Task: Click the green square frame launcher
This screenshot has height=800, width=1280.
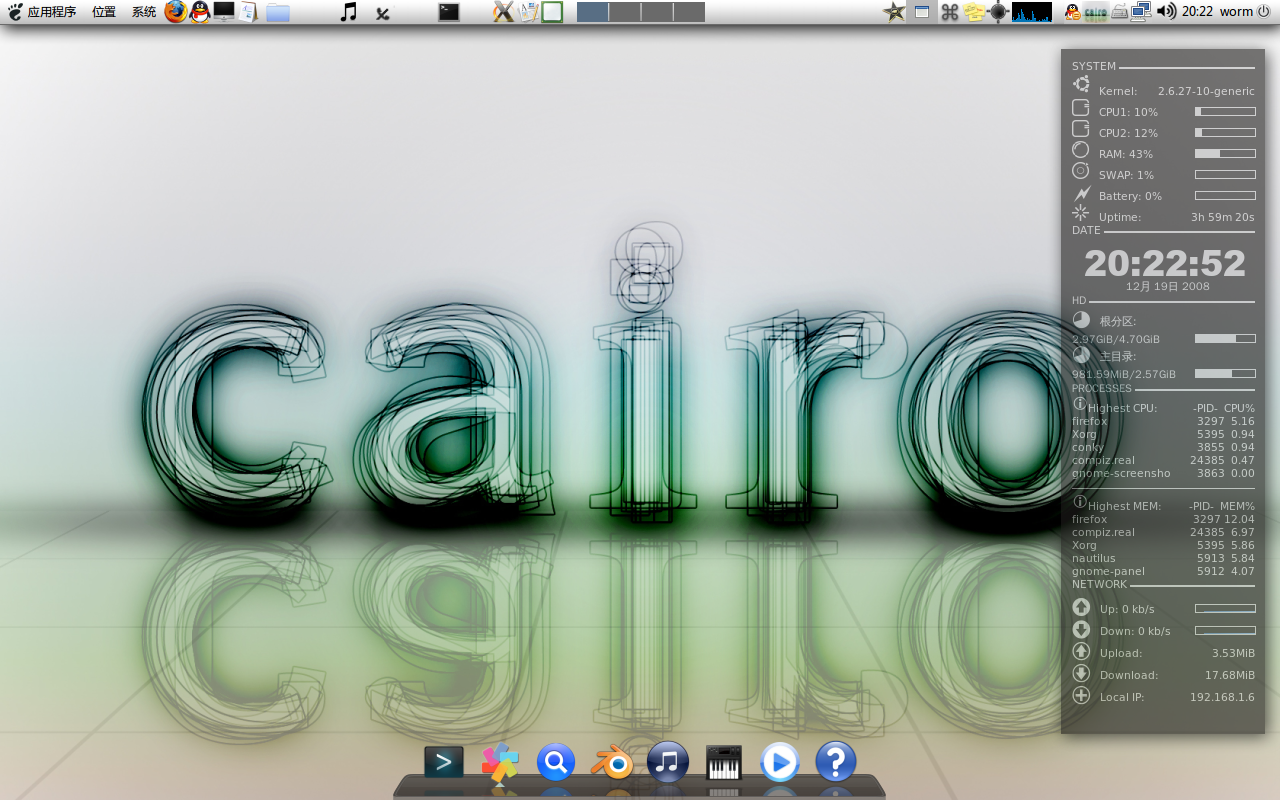Action: (552, 12)
